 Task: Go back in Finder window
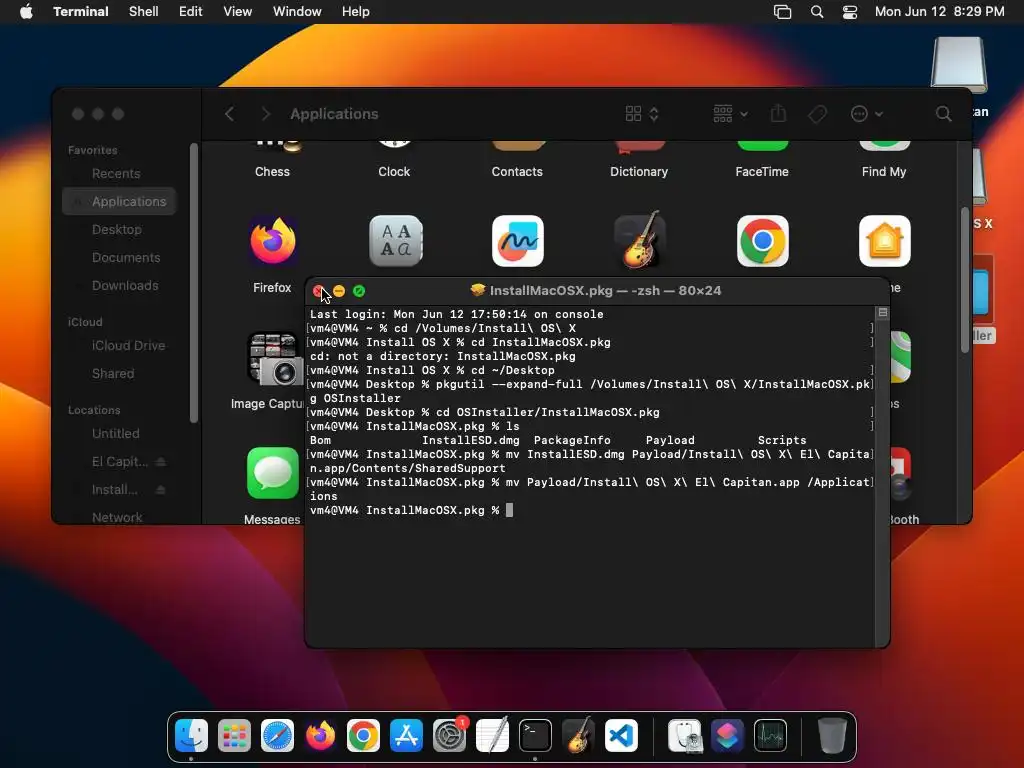229,114
